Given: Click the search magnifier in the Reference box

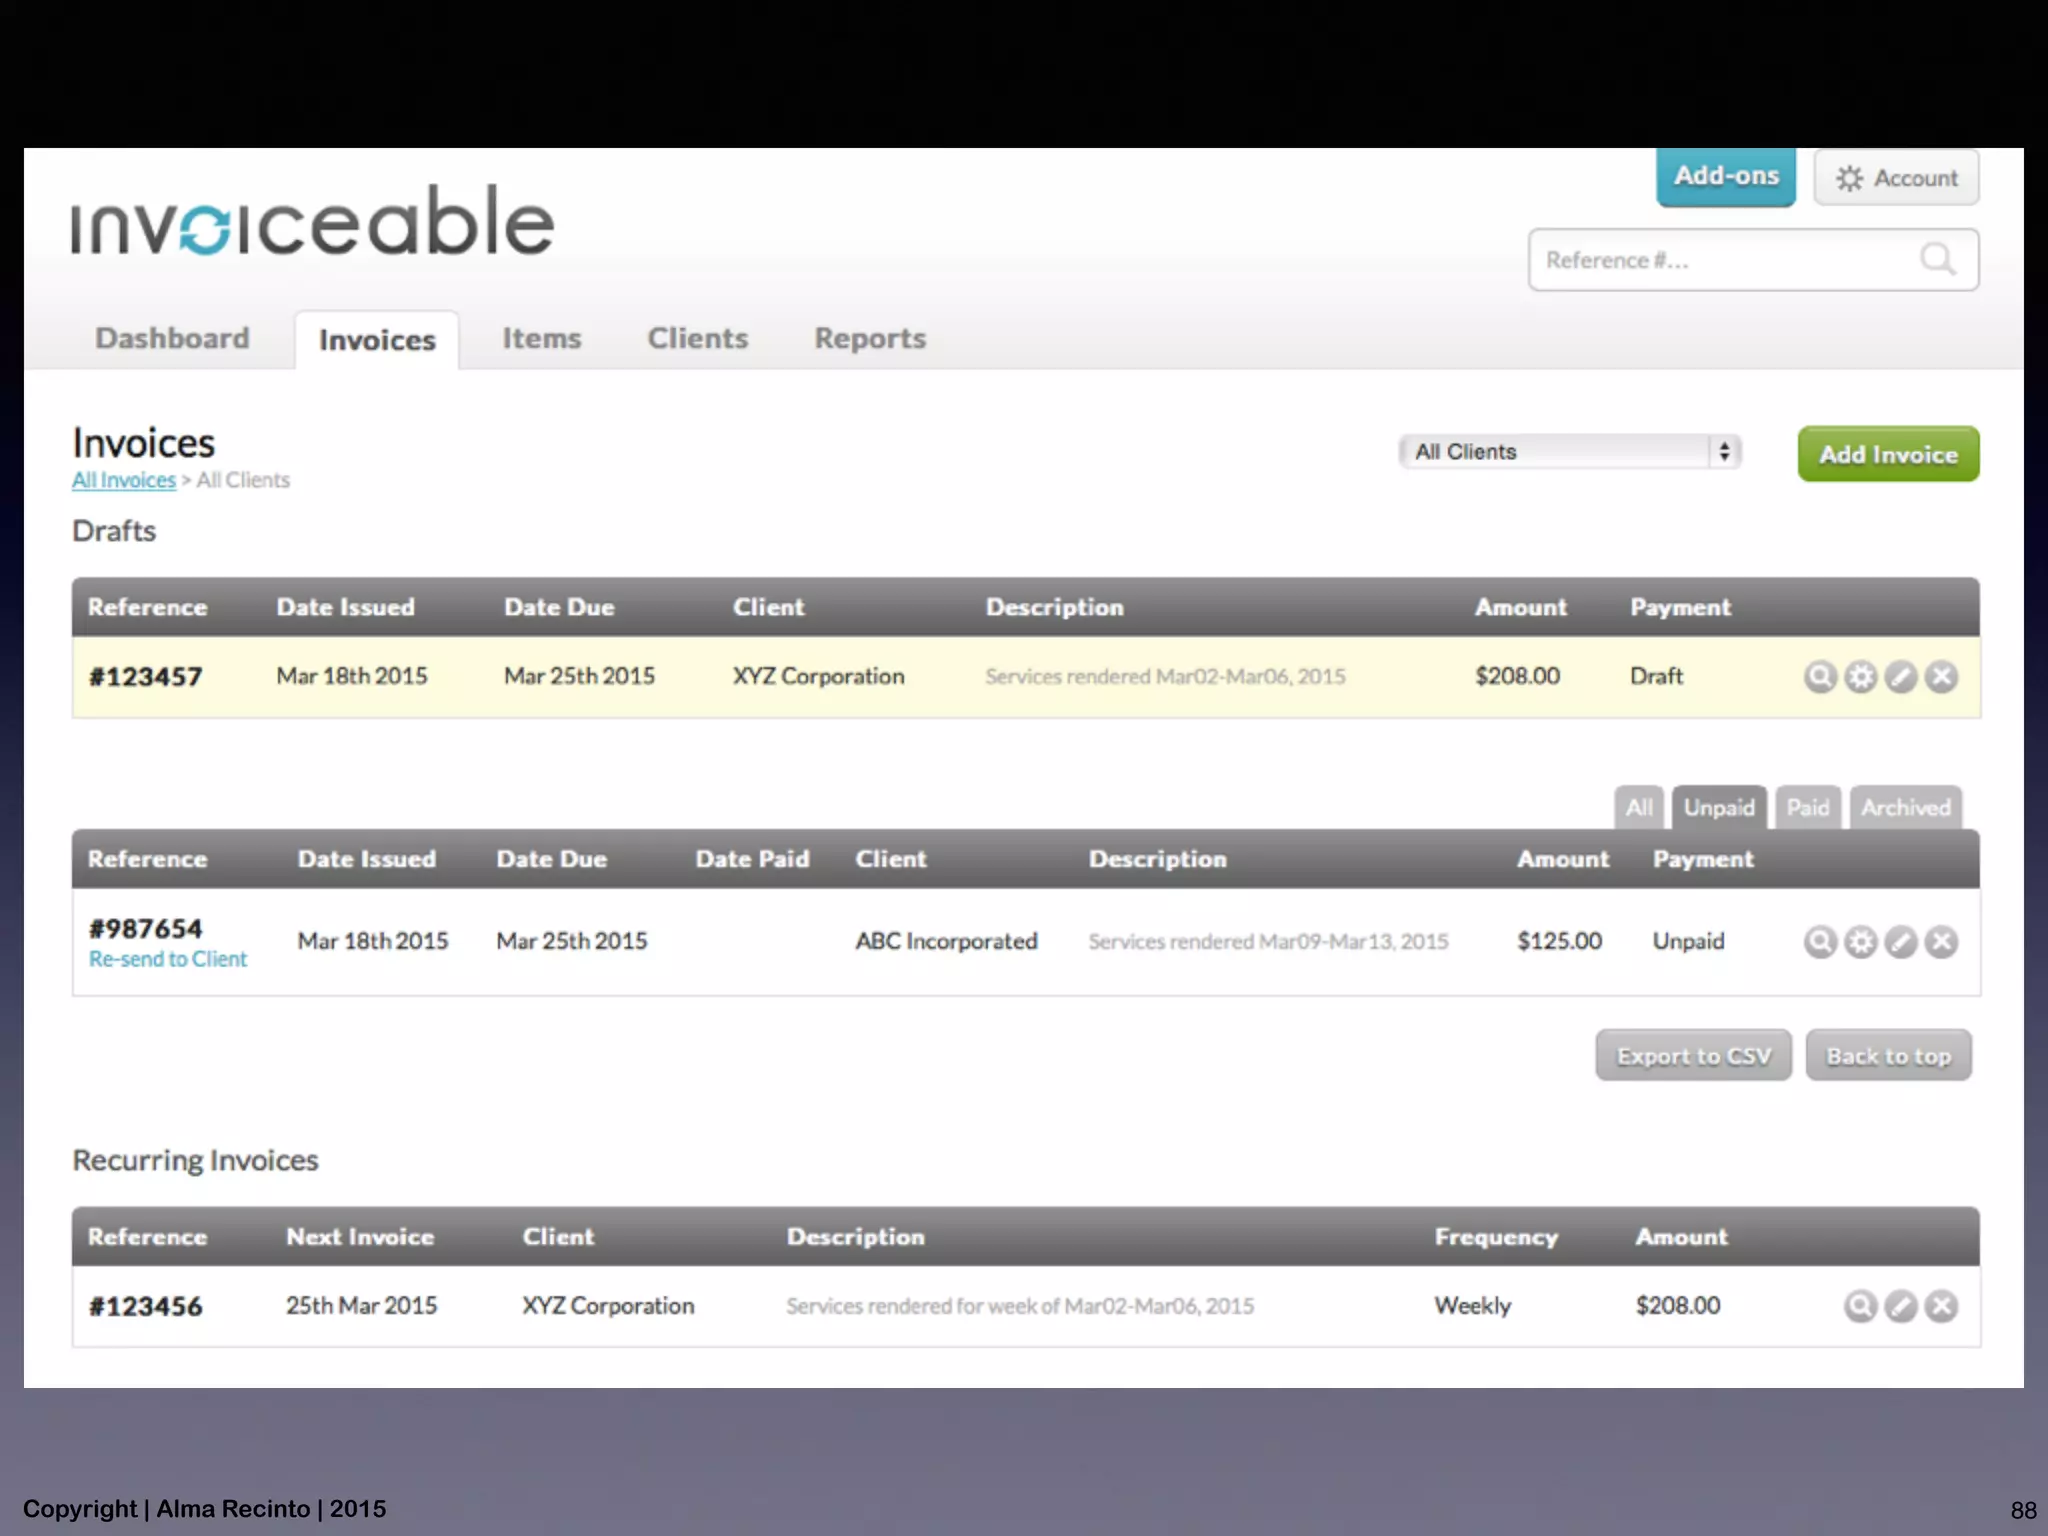Looking at the screenshot, I should (1937, 260).
